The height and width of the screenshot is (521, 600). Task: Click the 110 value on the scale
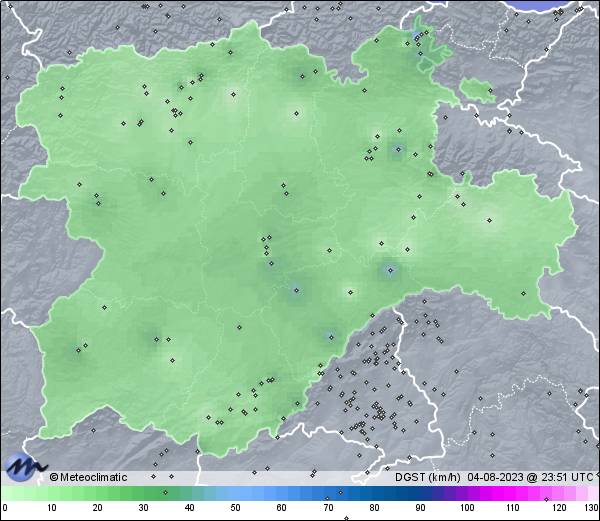click(x=513, y=508)
